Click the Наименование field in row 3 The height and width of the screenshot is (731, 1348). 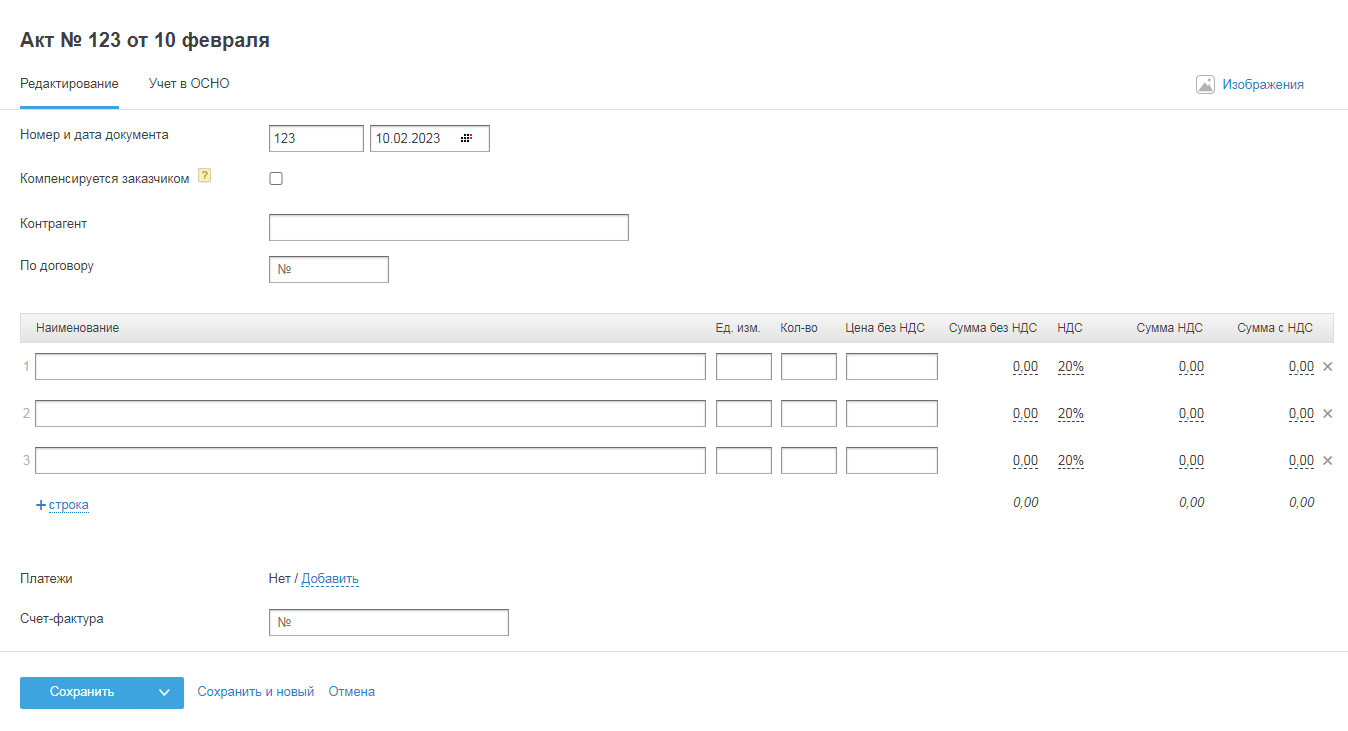[x=370, y=461]
